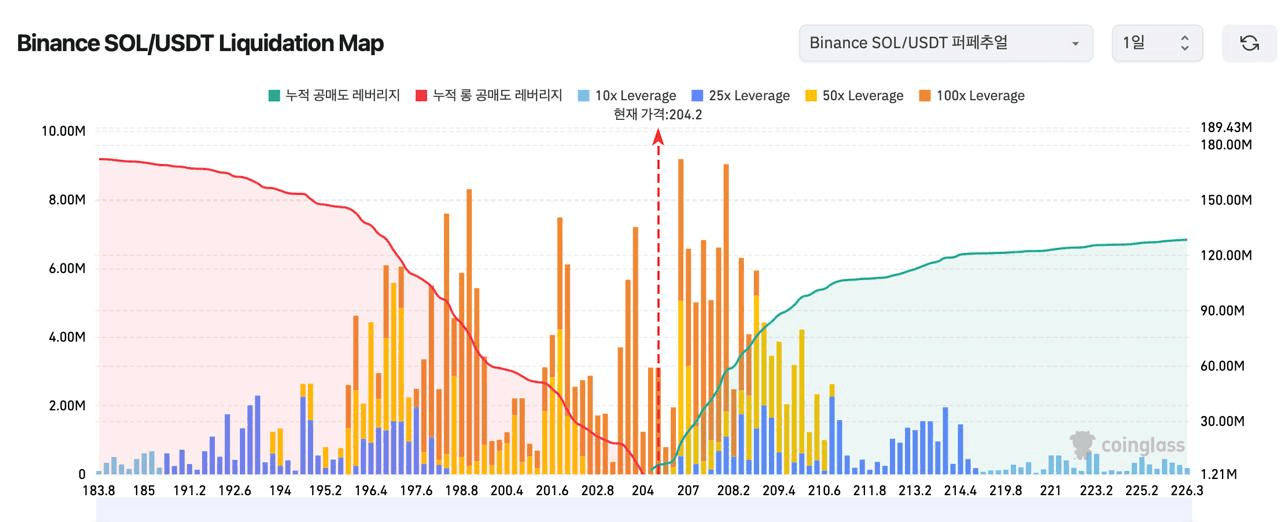
Task: Click the 210.6 price axis label
Action: pos(825,491)
